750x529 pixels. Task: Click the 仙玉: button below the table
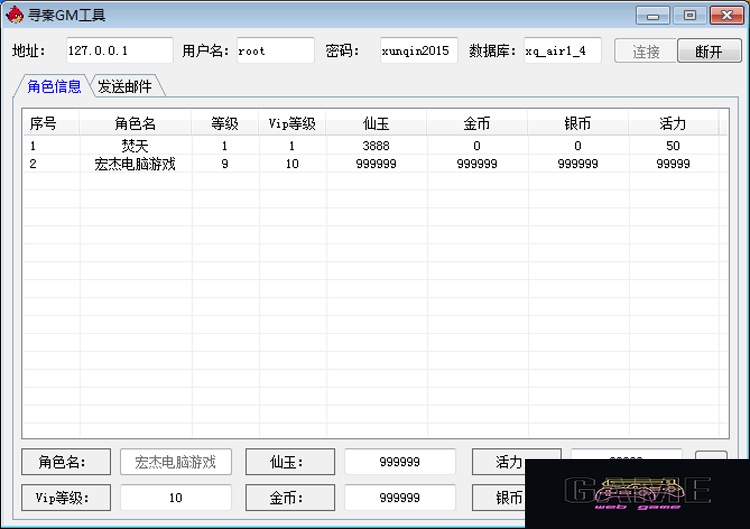[x=290, y=462]
